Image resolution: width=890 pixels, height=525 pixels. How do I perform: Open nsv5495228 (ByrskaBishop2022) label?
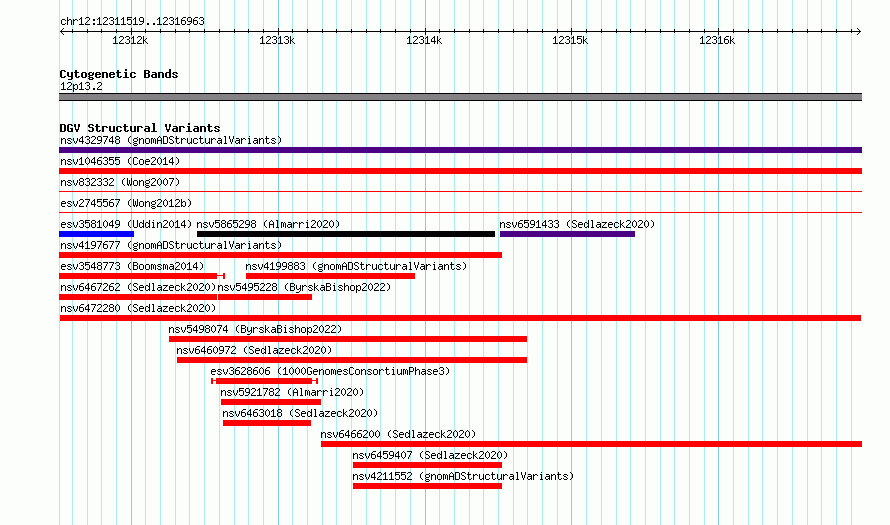[x=304, y=287]
